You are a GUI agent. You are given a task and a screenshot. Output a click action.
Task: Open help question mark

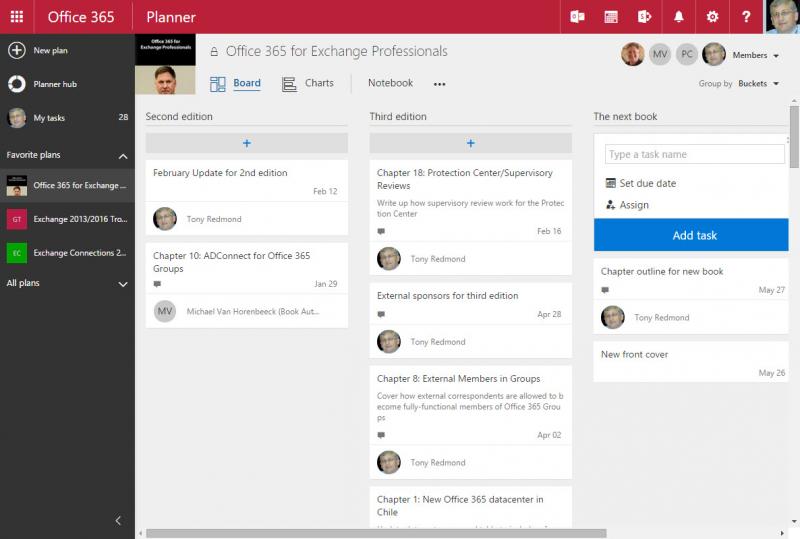746,17
